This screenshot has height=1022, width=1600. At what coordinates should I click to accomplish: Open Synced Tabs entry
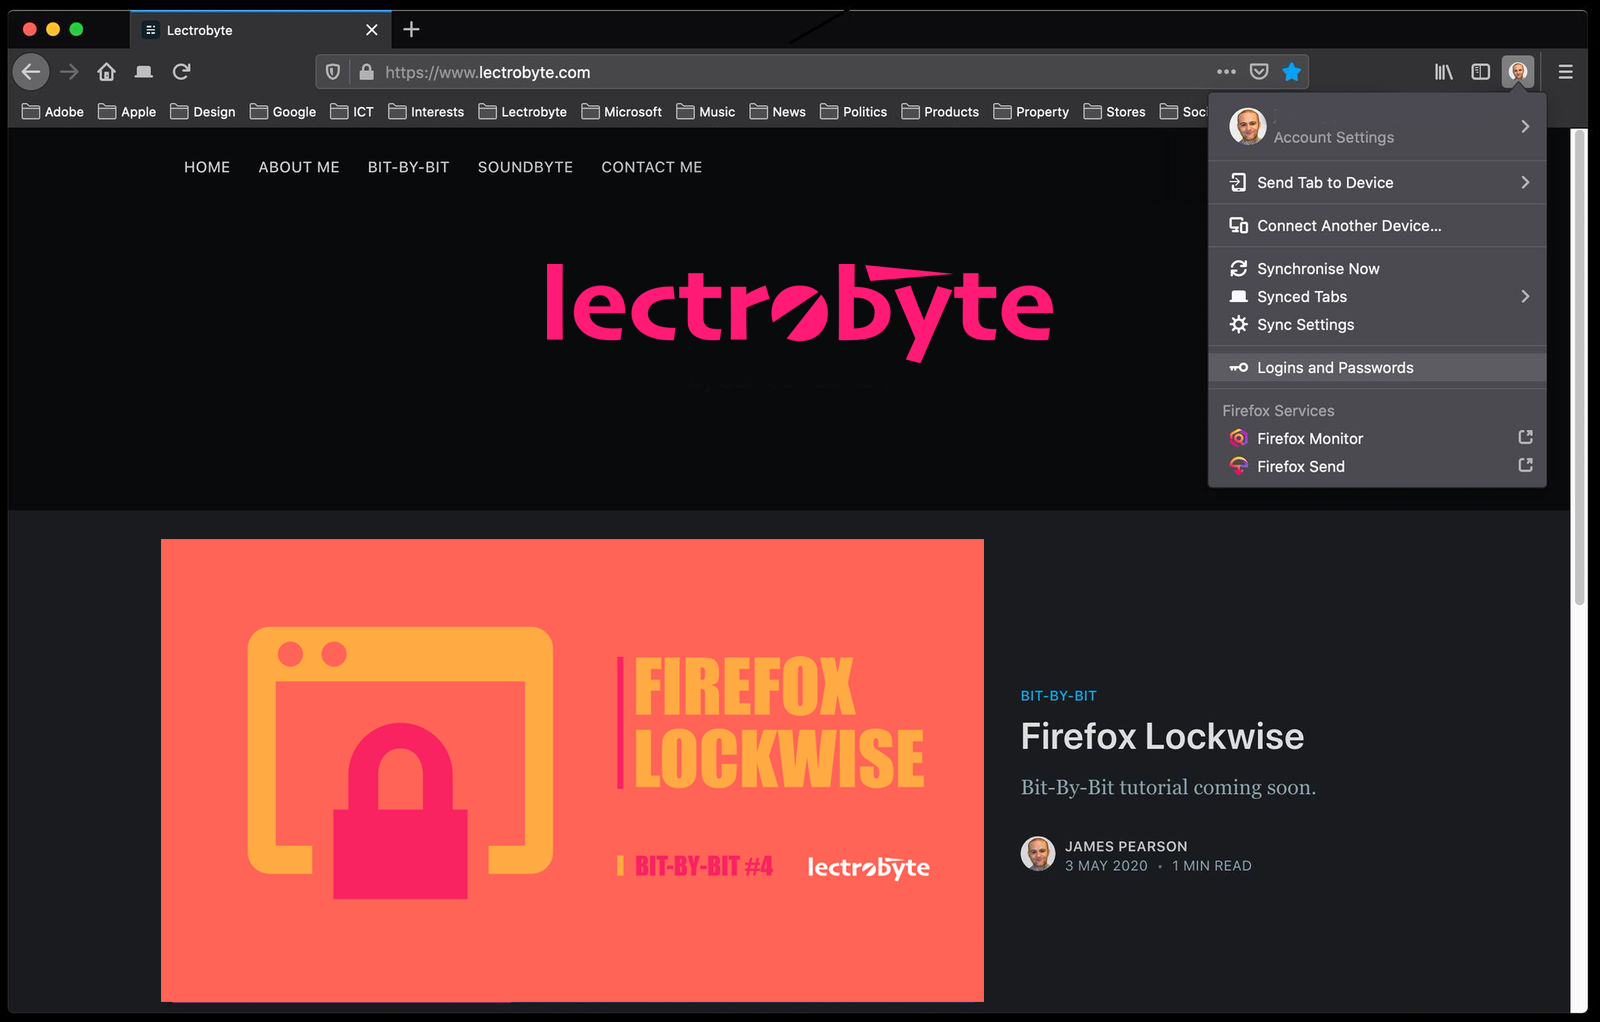[x=1377, y=296]
